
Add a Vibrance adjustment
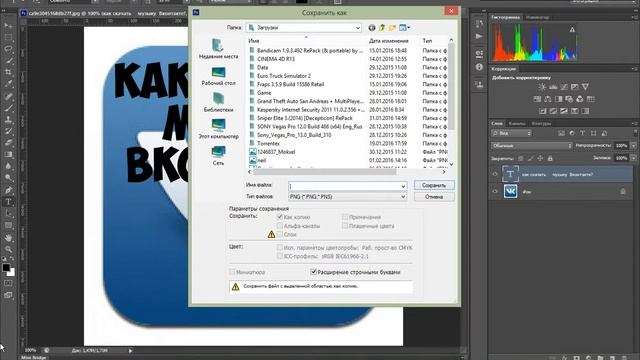pyautogui.click(x=585, y=87)
